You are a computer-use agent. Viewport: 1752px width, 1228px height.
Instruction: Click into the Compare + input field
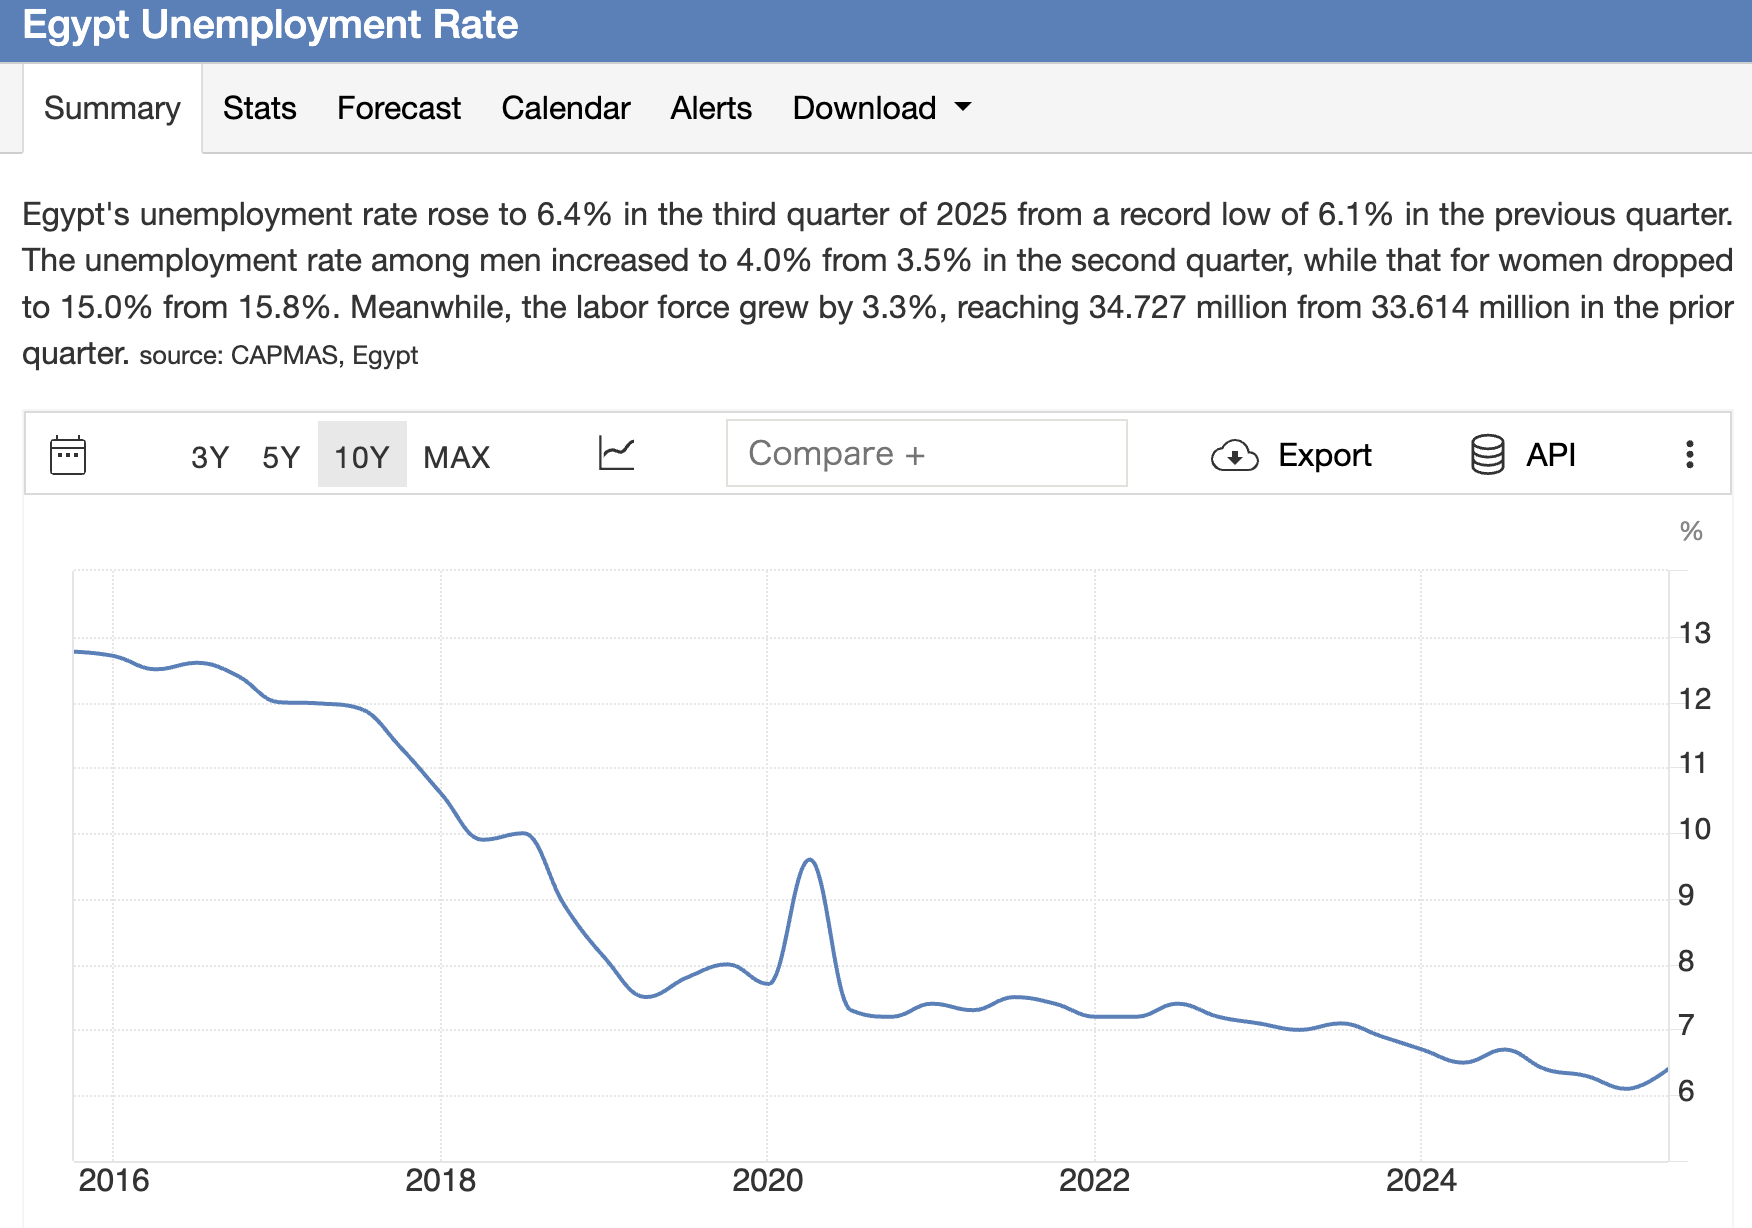tap(926, 454)
